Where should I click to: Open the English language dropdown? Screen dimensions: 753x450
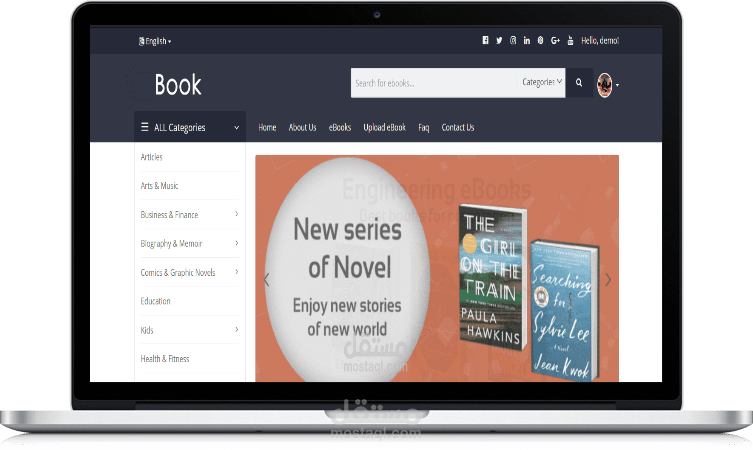155,41
